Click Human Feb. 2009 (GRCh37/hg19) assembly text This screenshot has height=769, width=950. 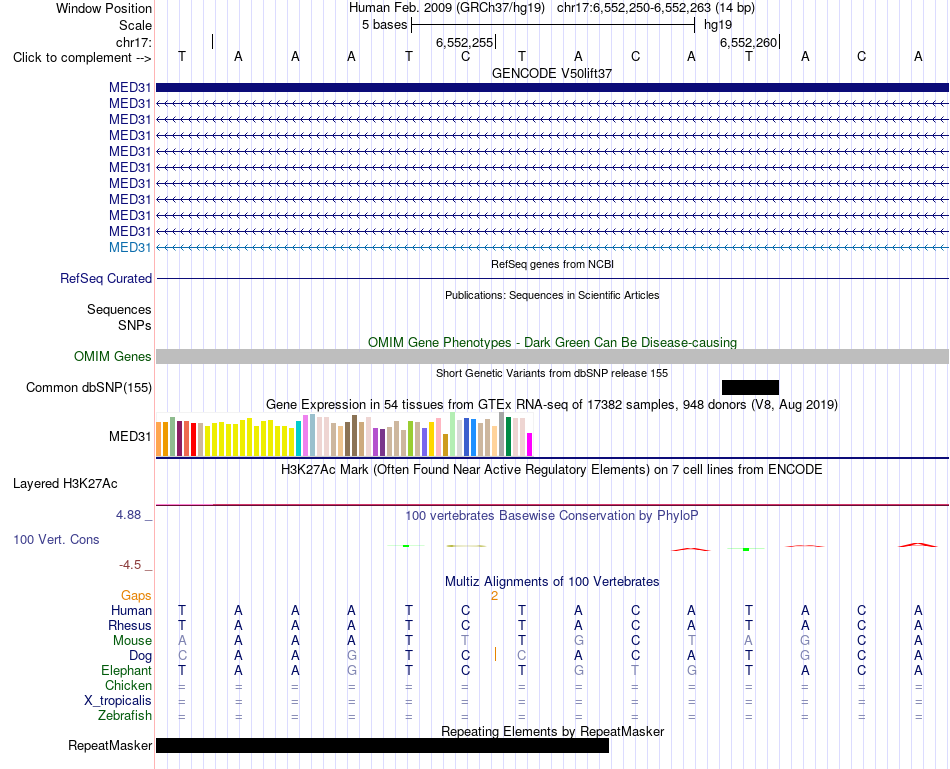447,8
